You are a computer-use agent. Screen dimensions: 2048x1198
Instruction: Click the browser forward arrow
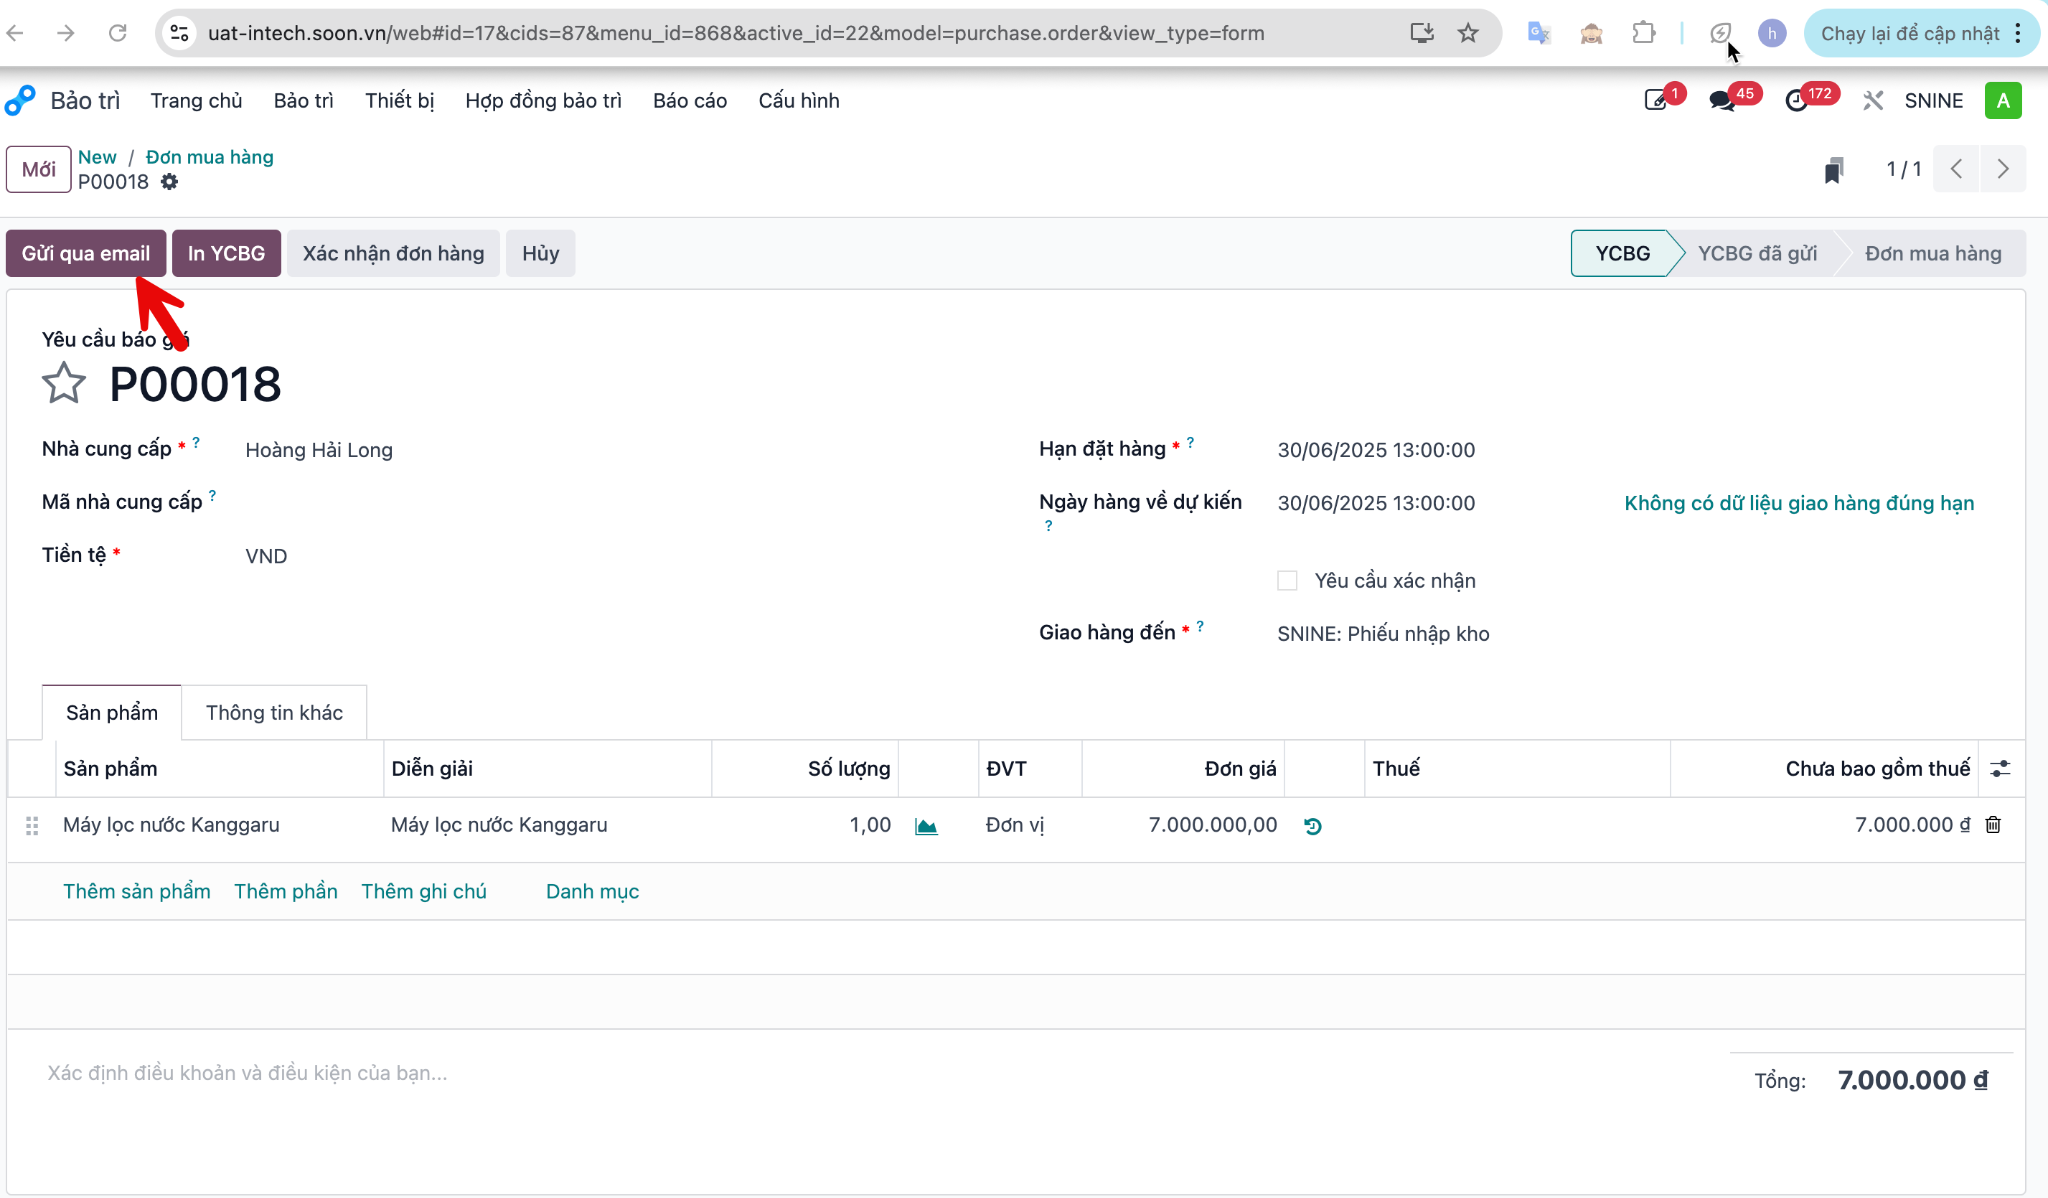(66, 33)
